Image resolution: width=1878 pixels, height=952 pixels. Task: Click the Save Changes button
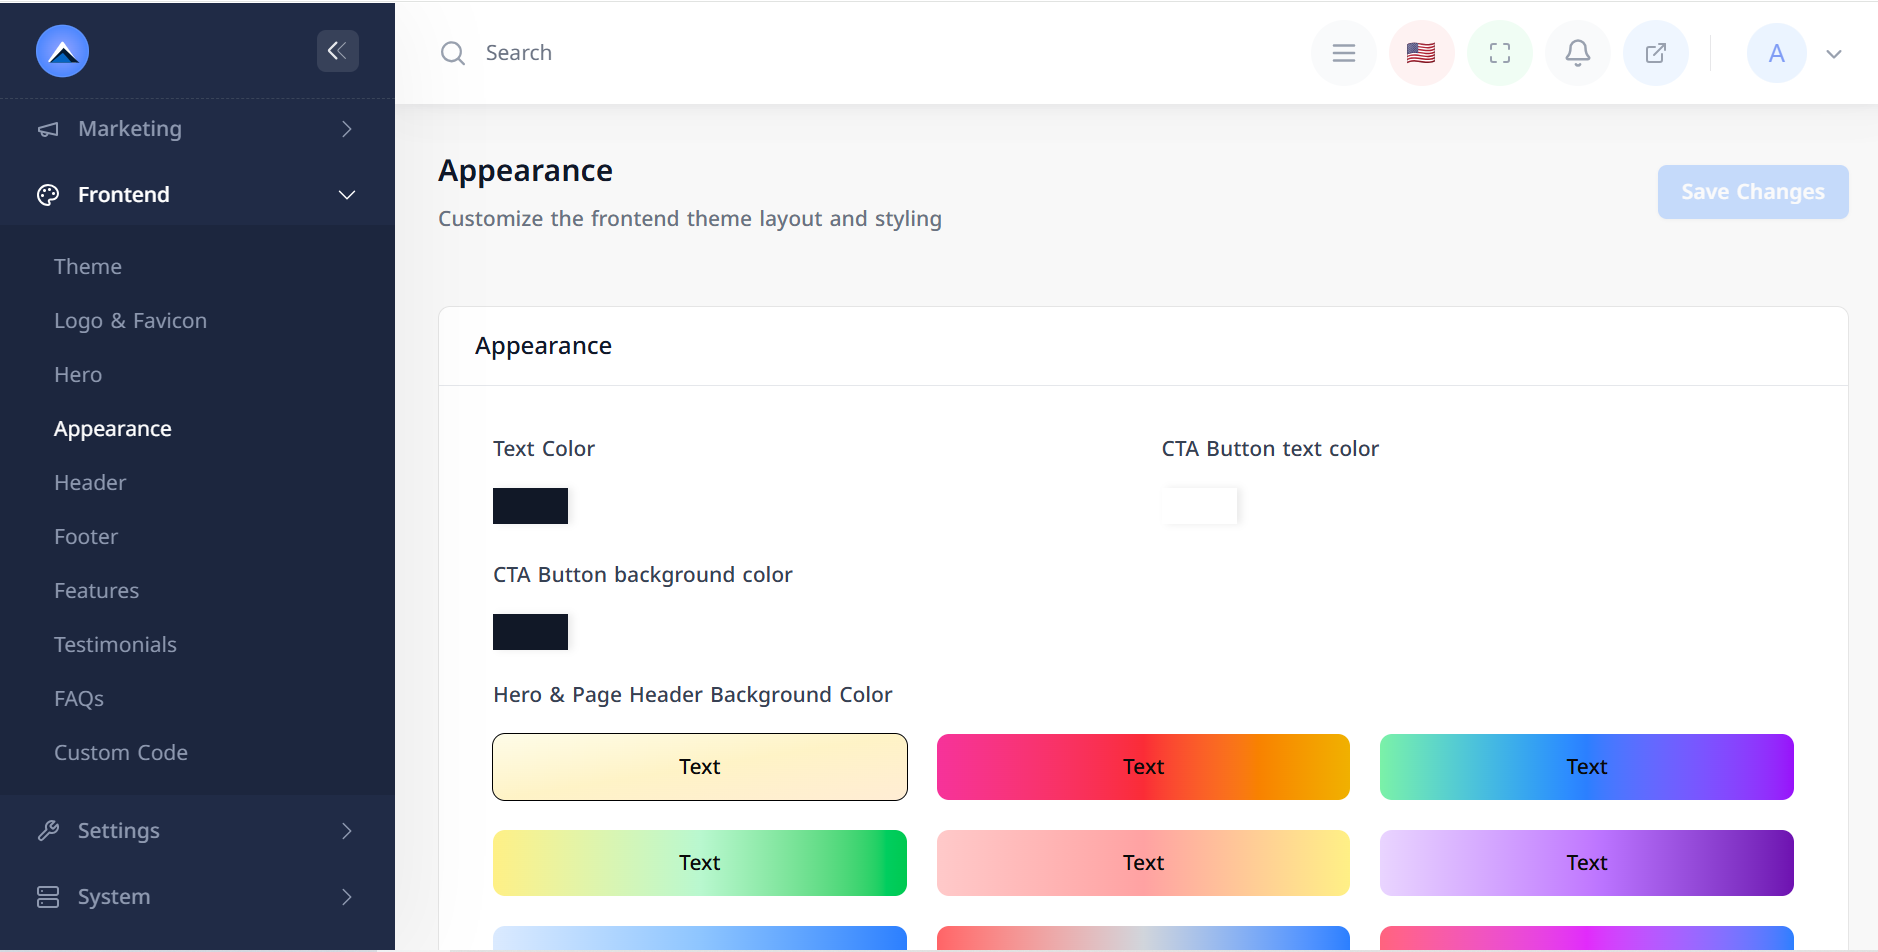click(x=1752, y=192)
